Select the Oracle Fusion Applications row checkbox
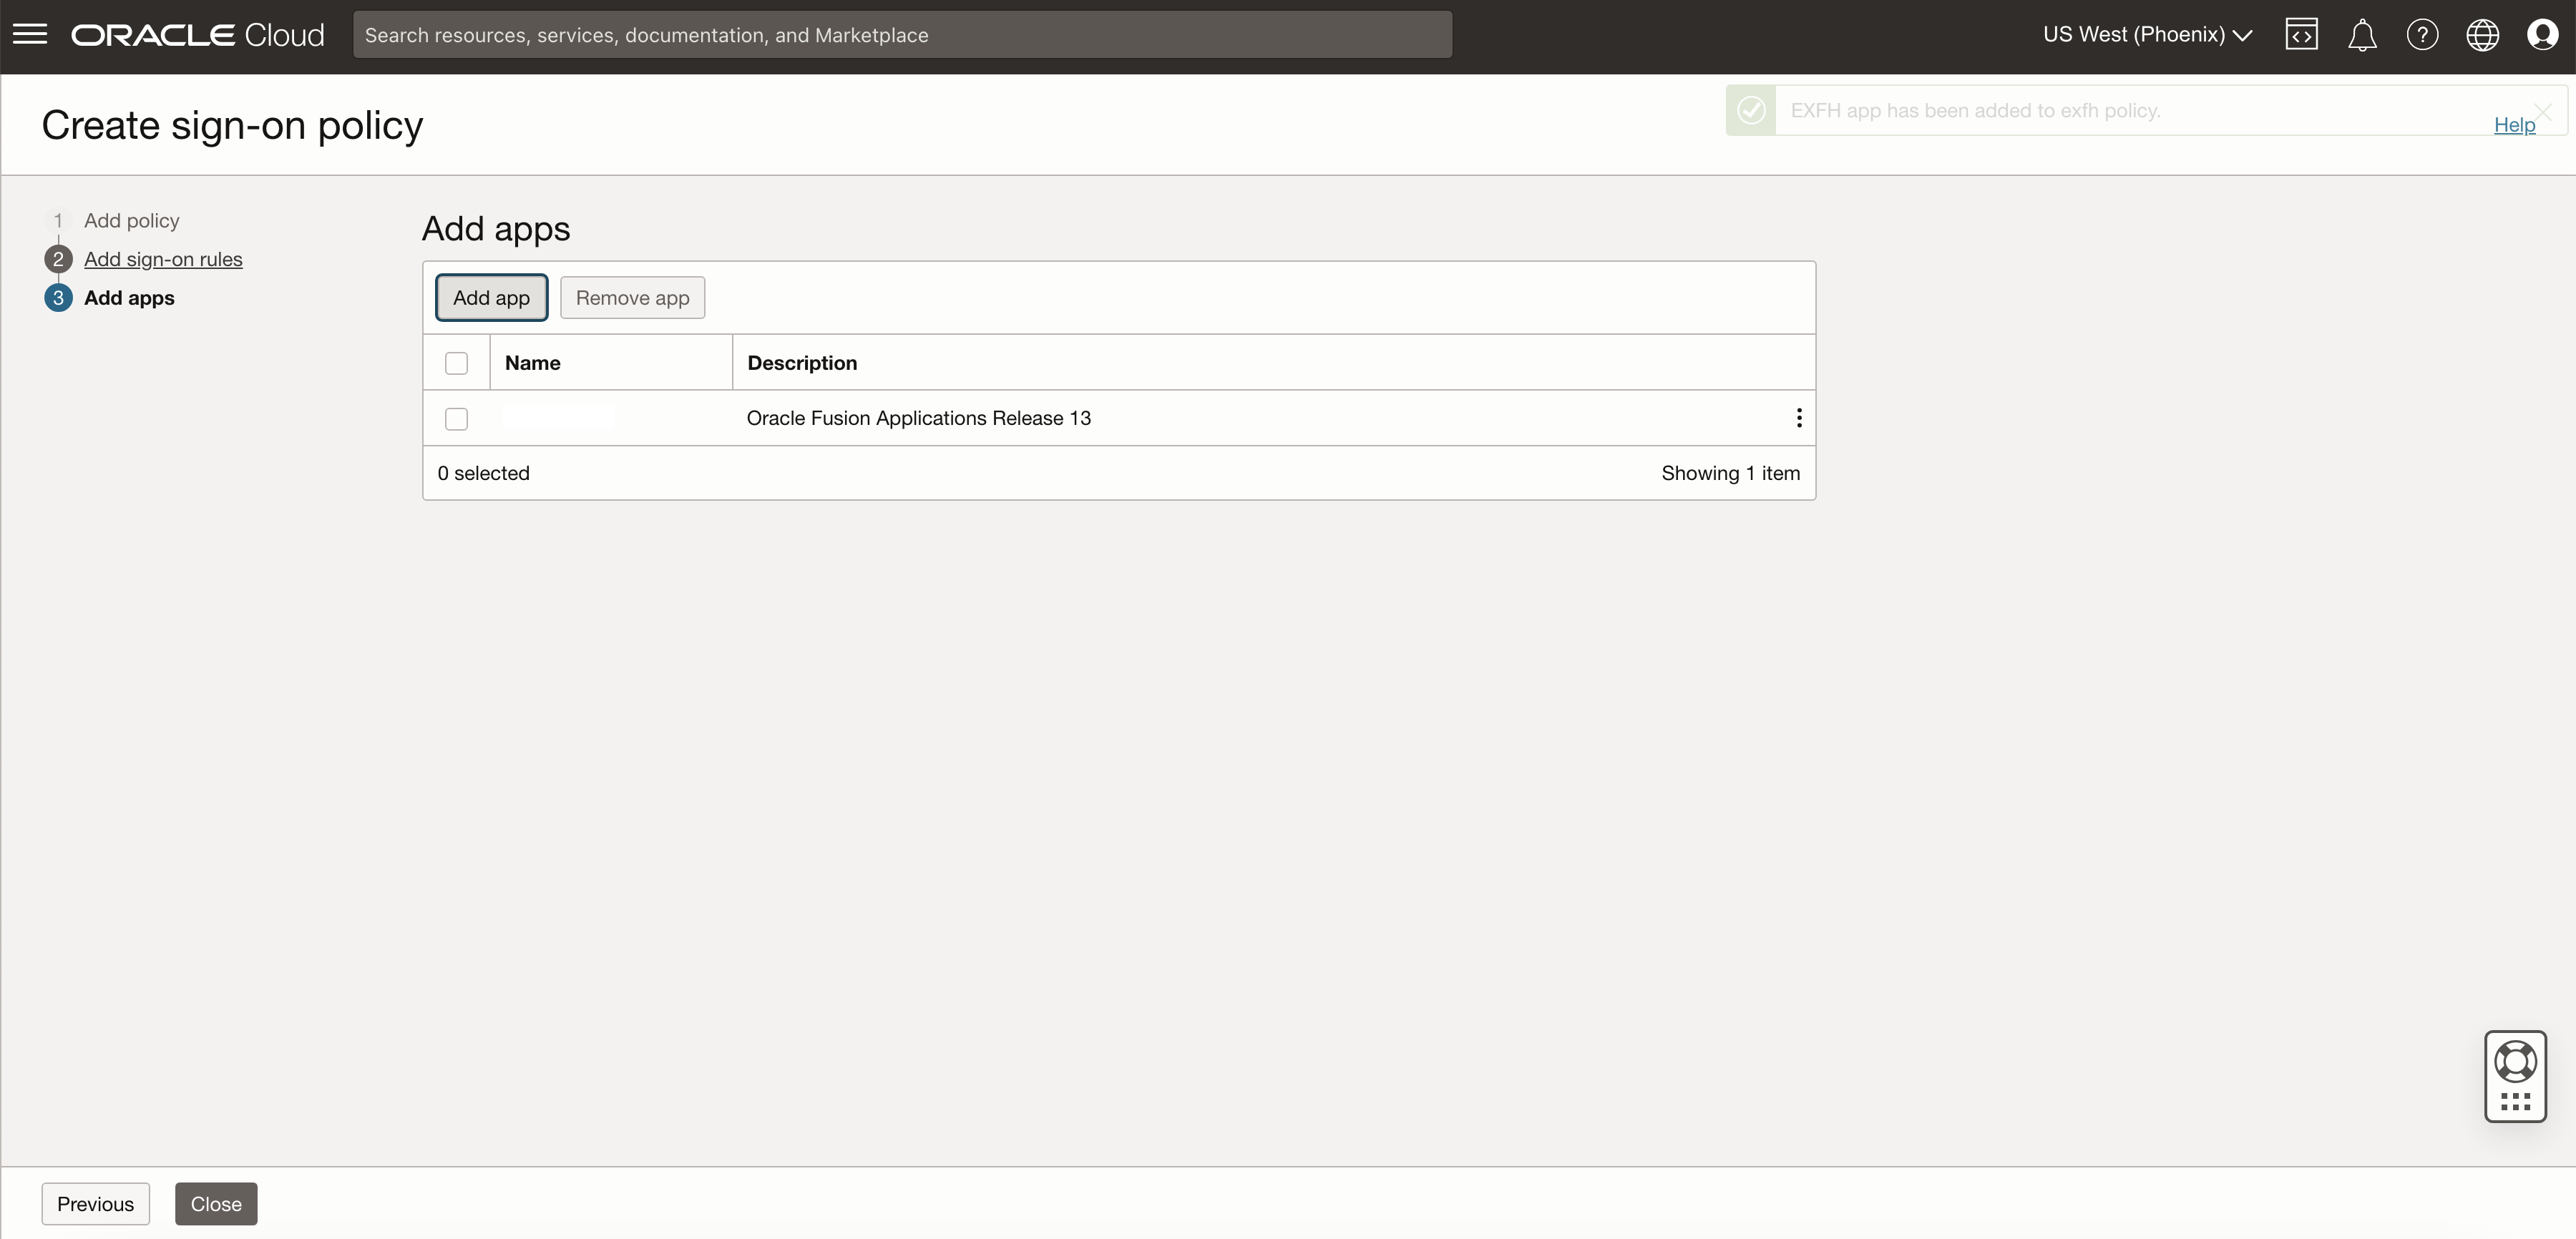Viewport: 2576px width, 1239px height. [456, 419]
